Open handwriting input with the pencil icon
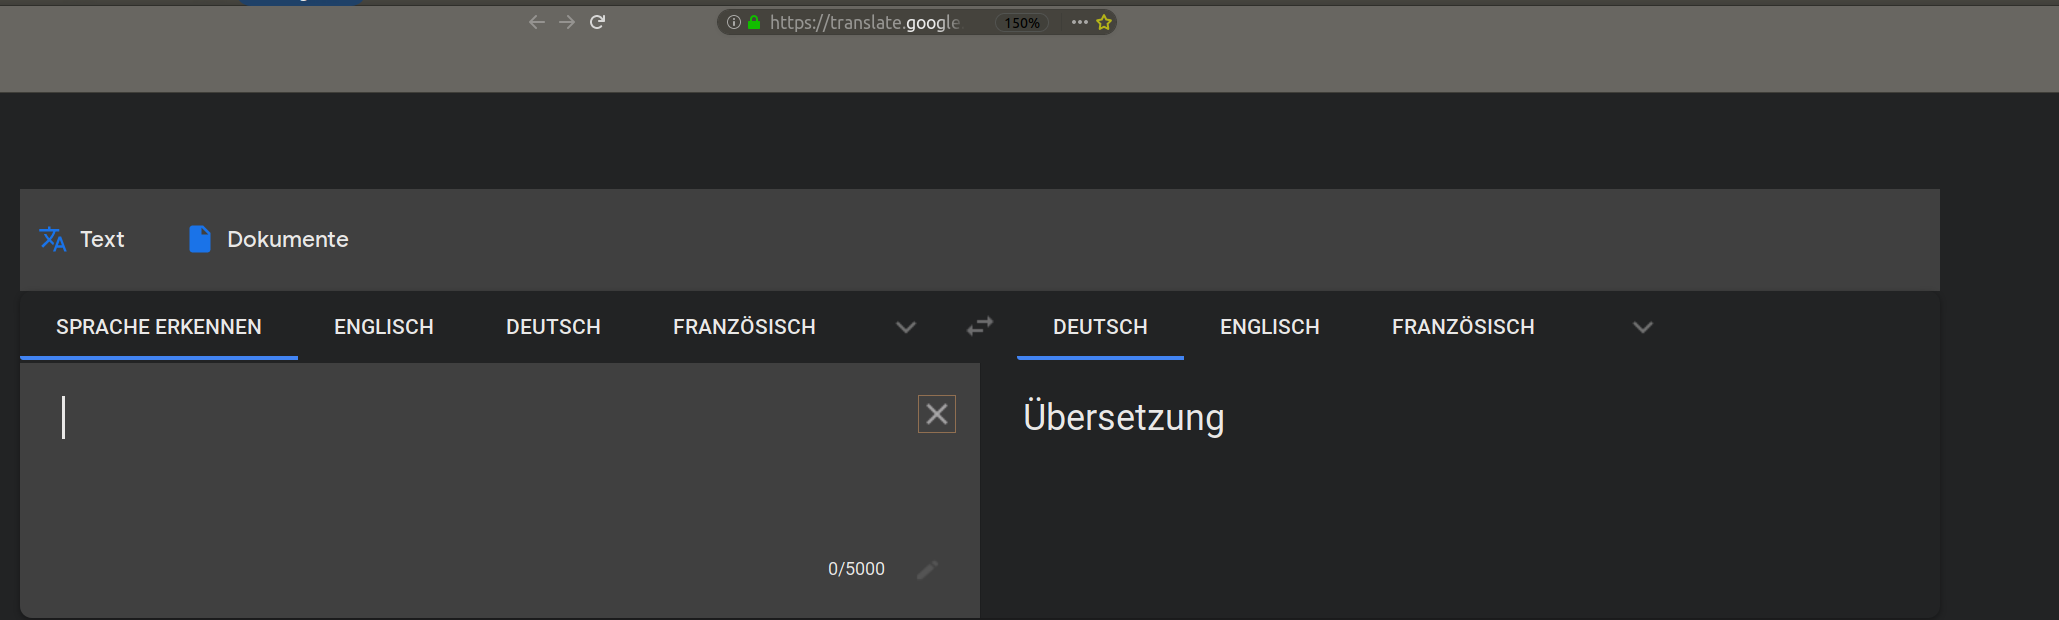The width and height of the screenshot is (2059, 620). (x=928, y=569)
